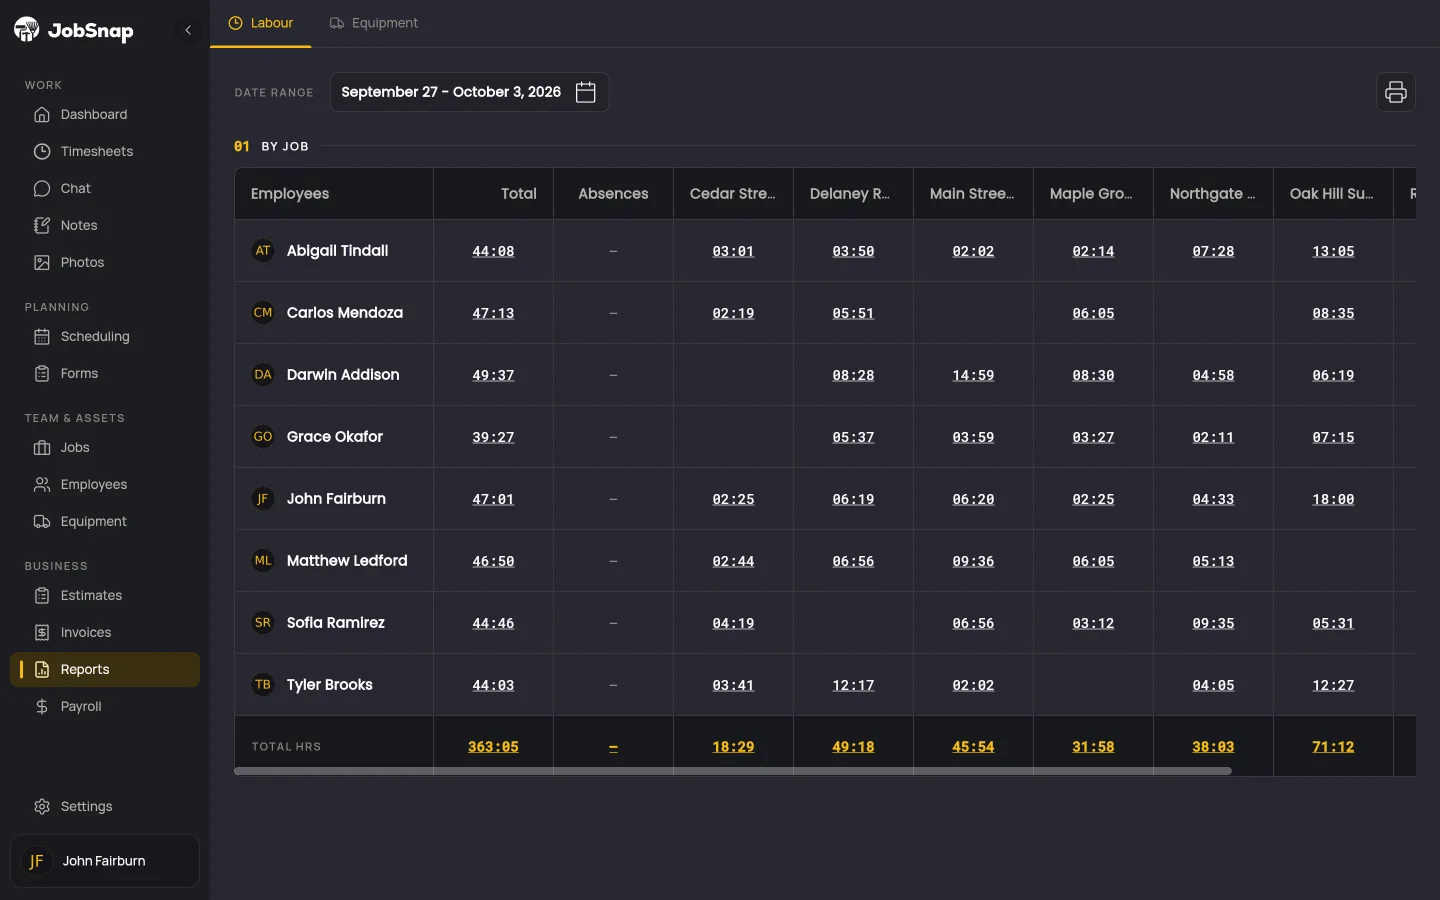Open the Chat bubble icon

(42, 188)
